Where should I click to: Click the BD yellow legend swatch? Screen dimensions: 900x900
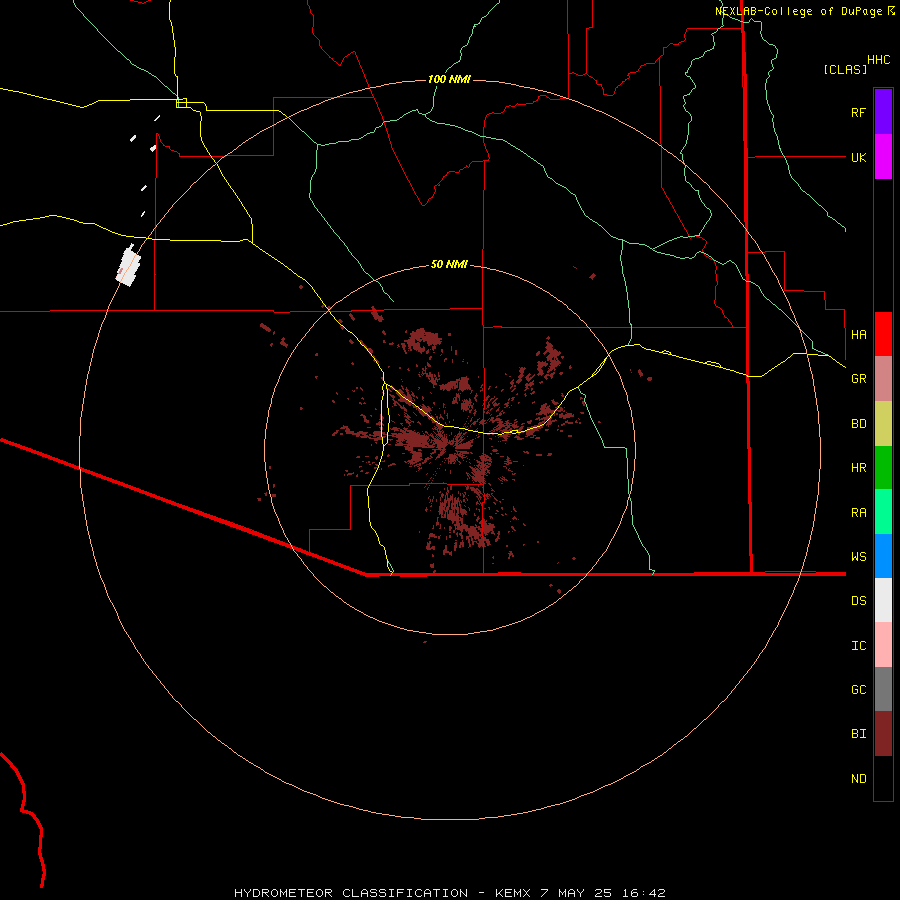tap(883, 423)
